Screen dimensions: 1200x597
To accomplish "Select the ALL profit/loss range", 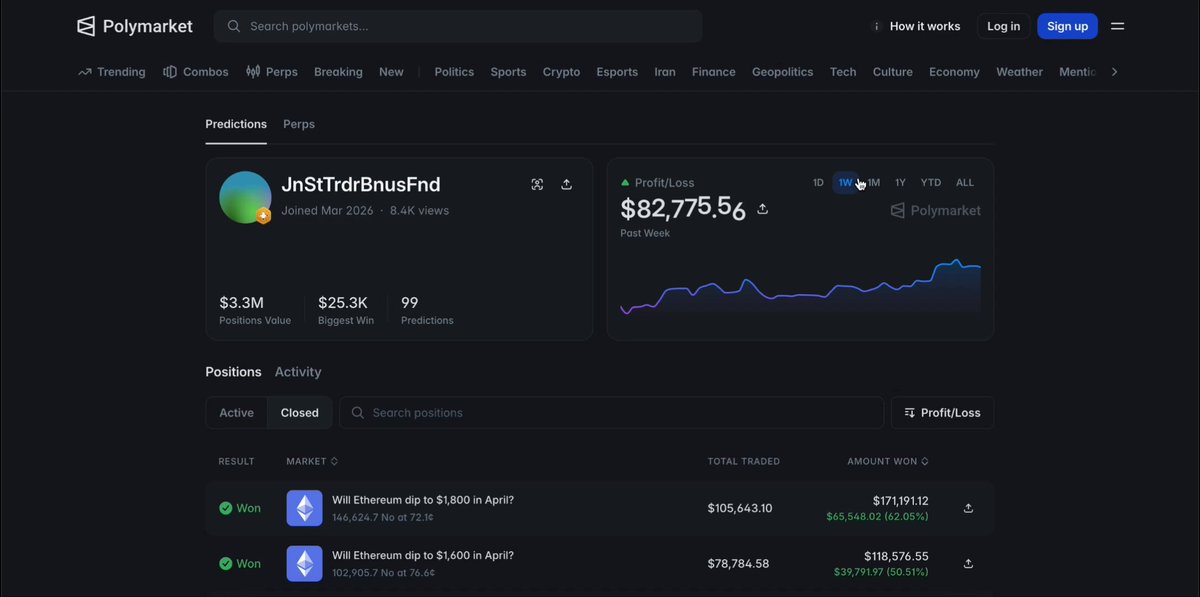I will 965,183.
